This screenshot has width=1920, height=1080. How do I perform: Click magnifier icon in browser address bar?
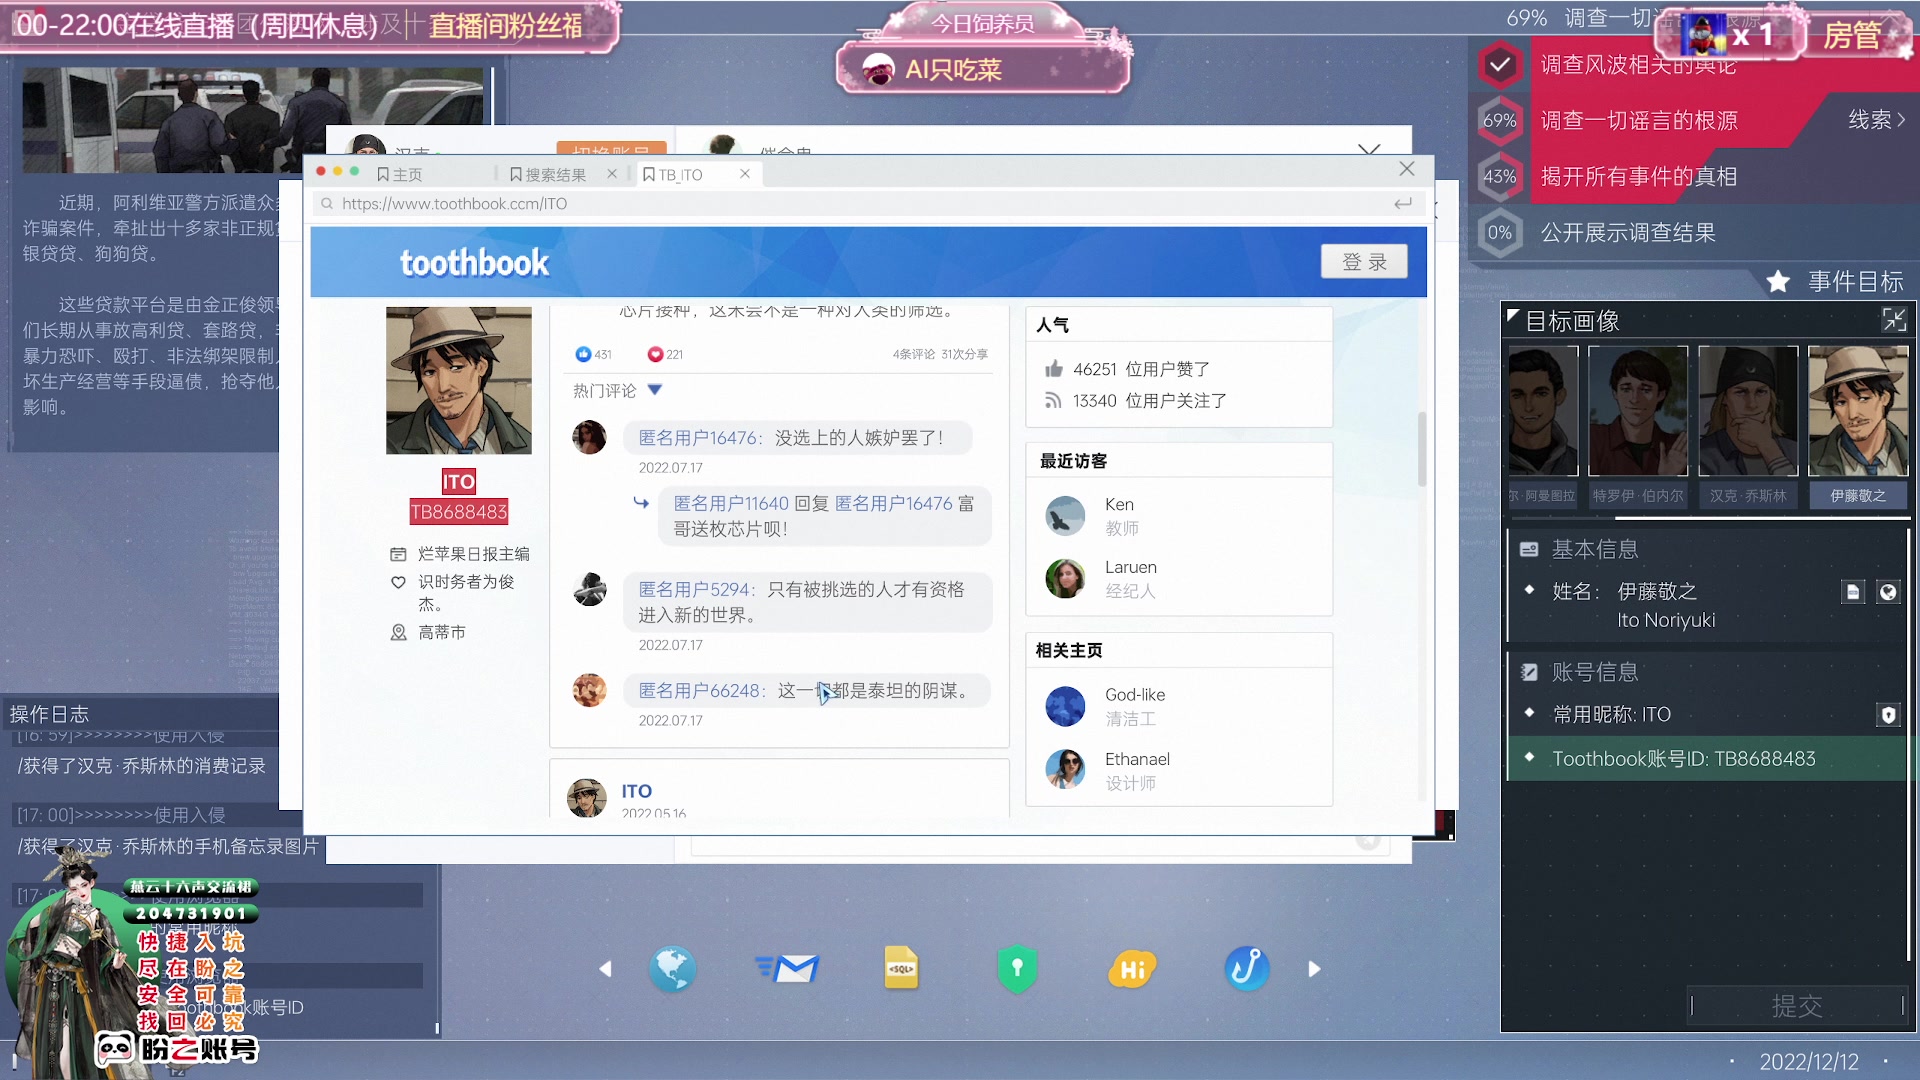coord(327,204)
